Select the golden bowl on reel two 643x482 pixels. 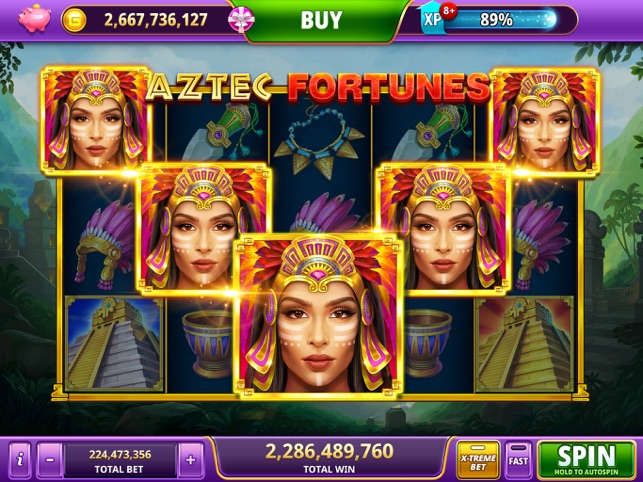click(207, 344)
